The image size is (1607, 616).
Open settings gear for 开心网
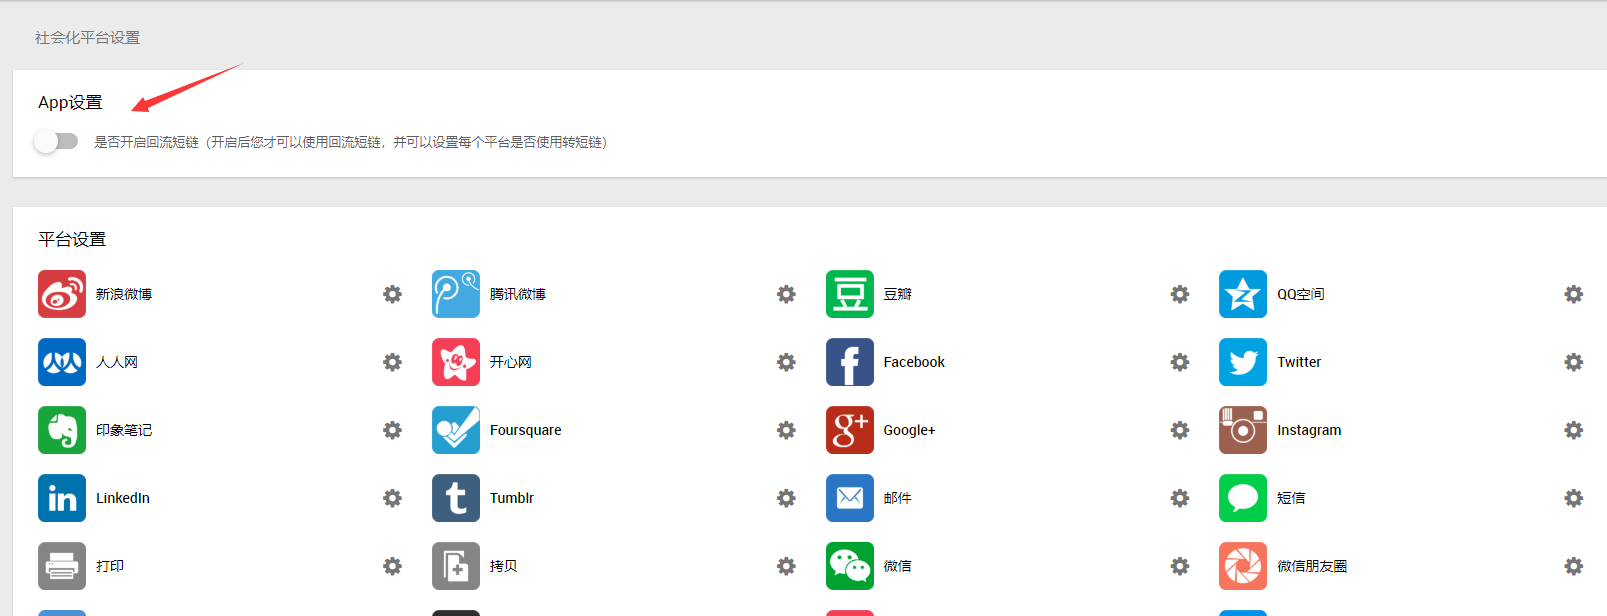pyautogui.click(x=786, y=362)
